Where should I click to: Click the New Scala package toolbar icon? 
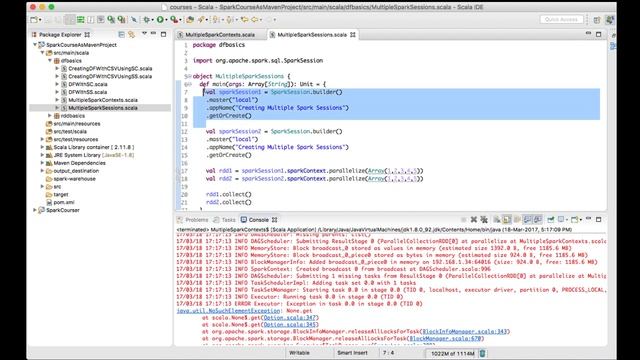coord(190,19)
